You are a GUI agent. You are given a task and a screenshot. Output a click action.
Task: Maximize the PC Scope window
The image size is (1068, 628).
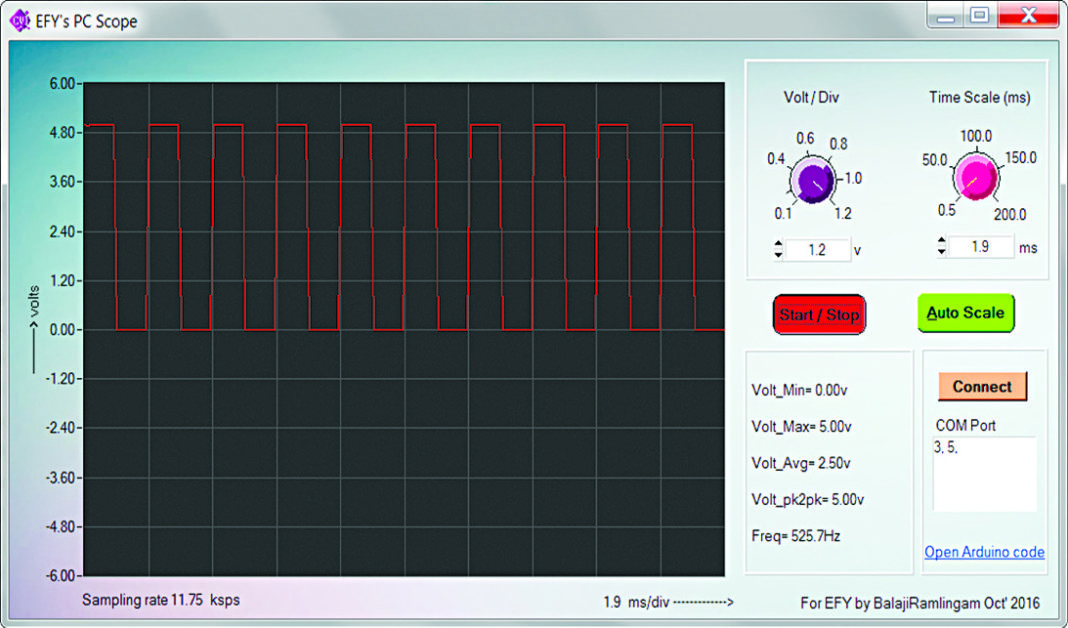click(x=979, y=15)
